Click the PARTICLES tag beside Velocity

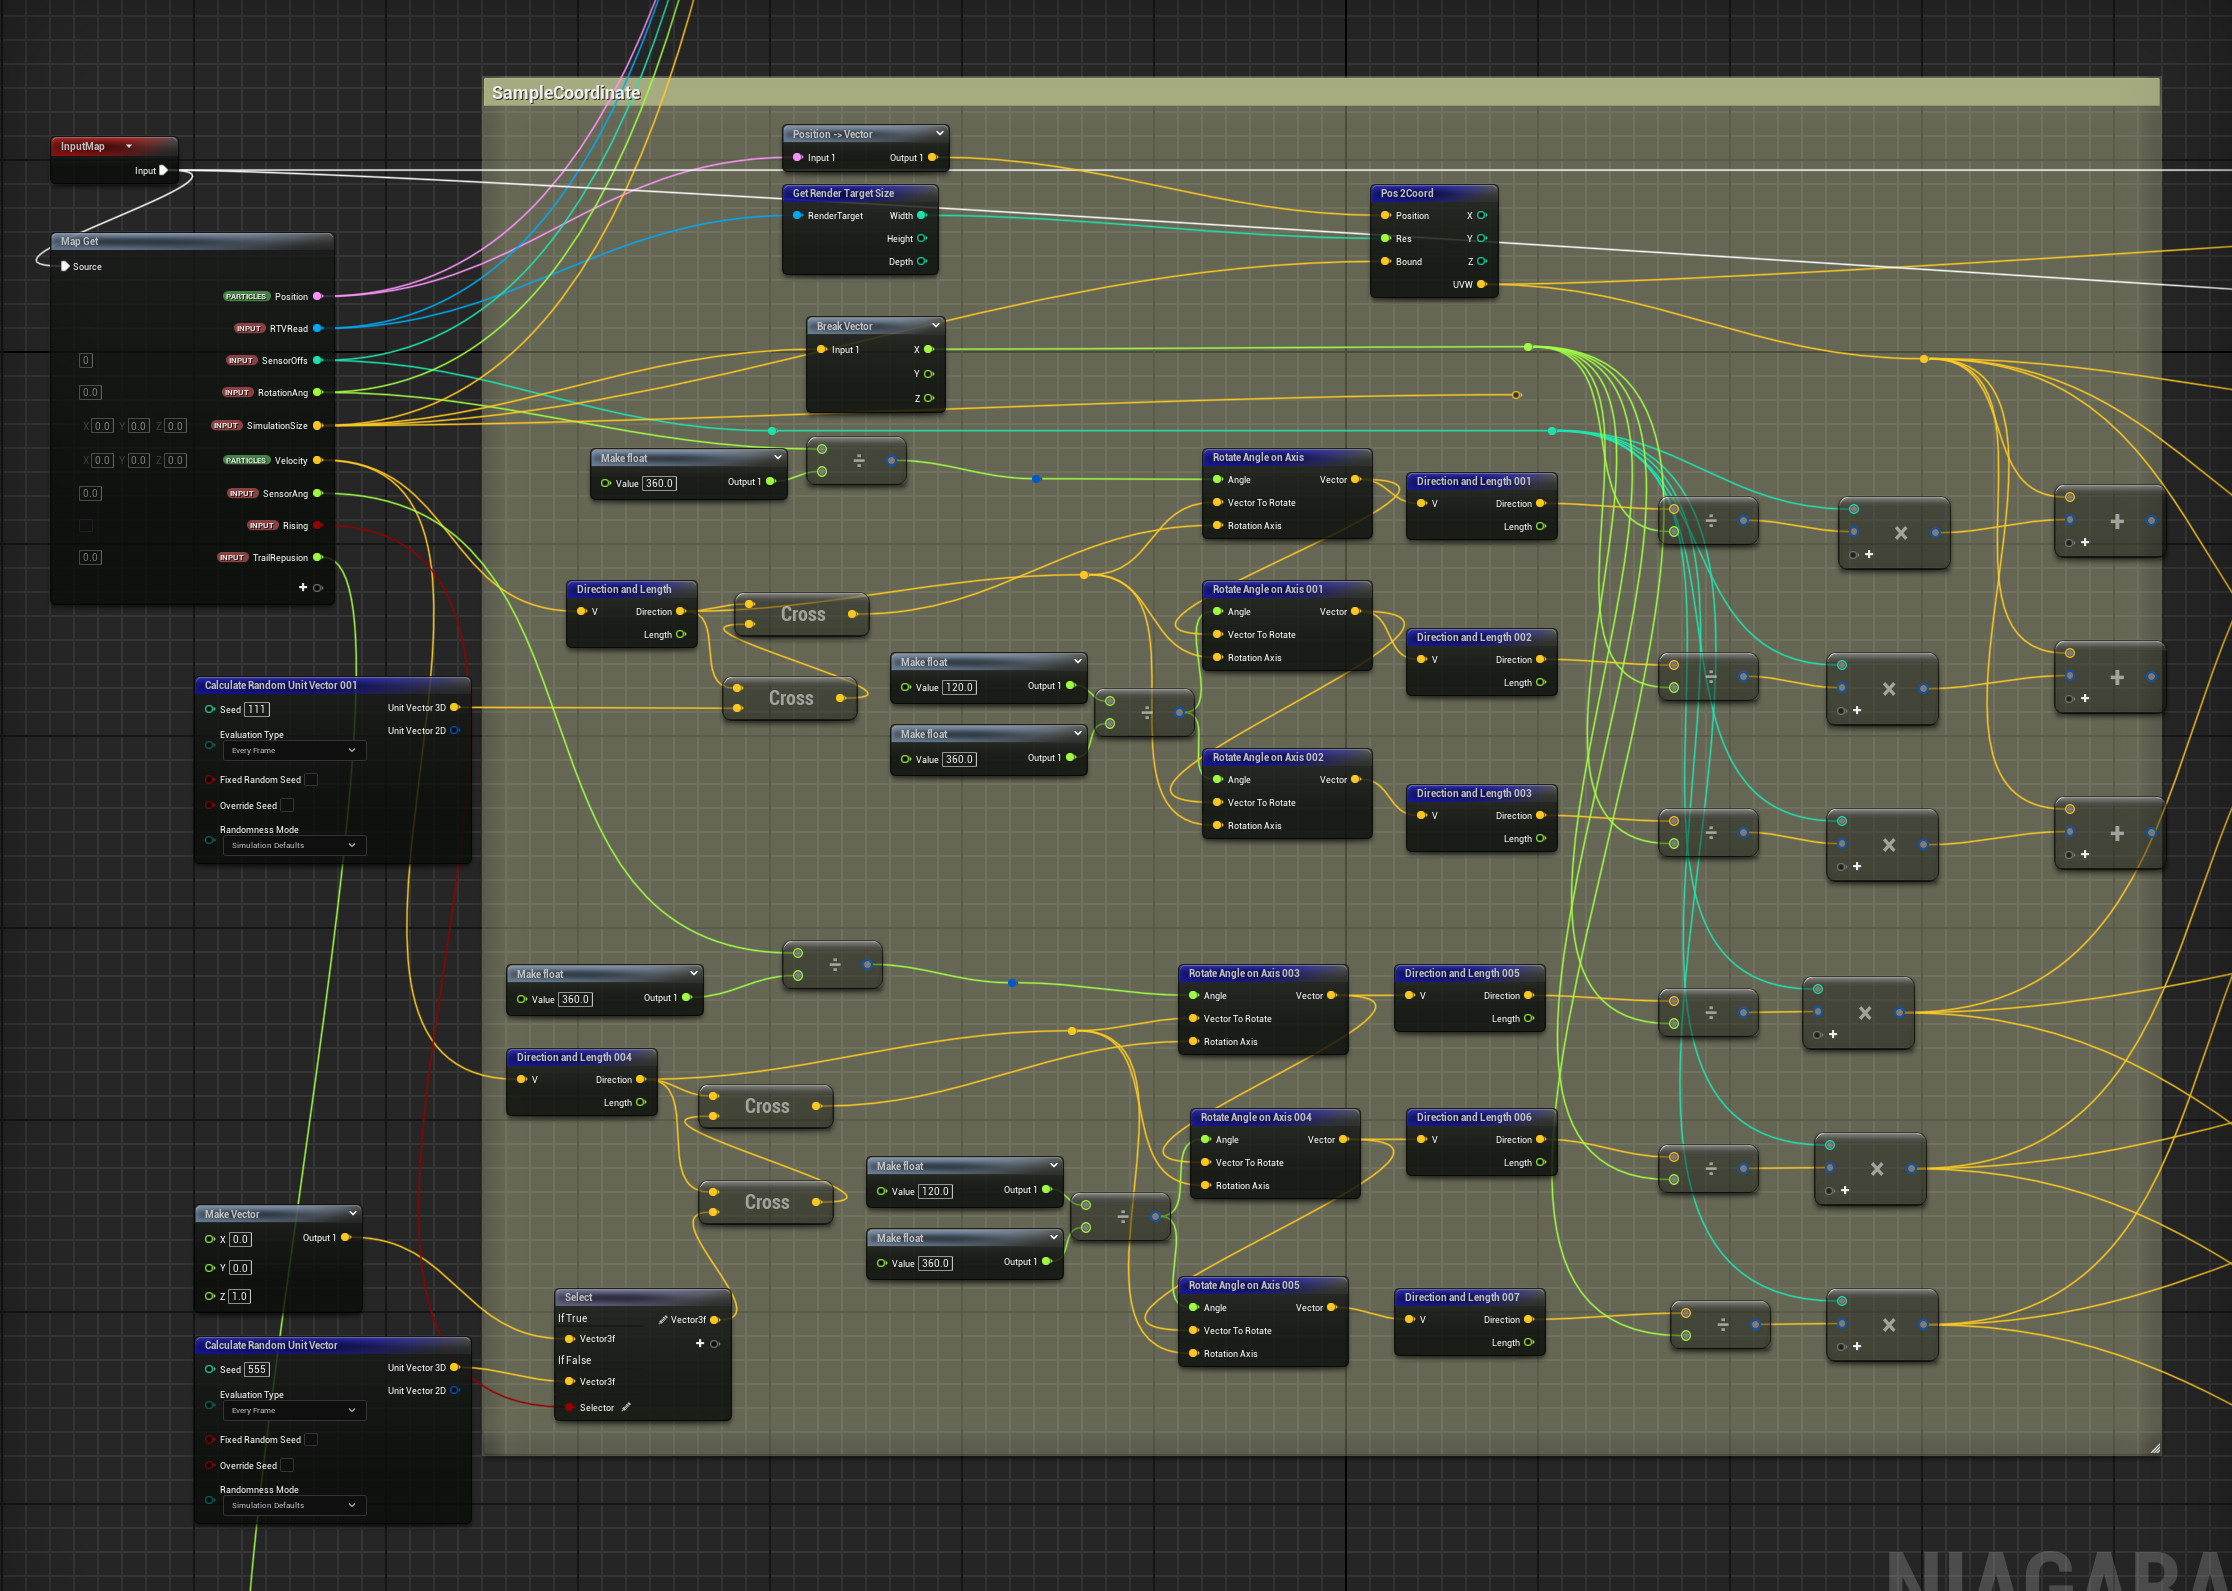pyautogui.click(x=246, y=461)
